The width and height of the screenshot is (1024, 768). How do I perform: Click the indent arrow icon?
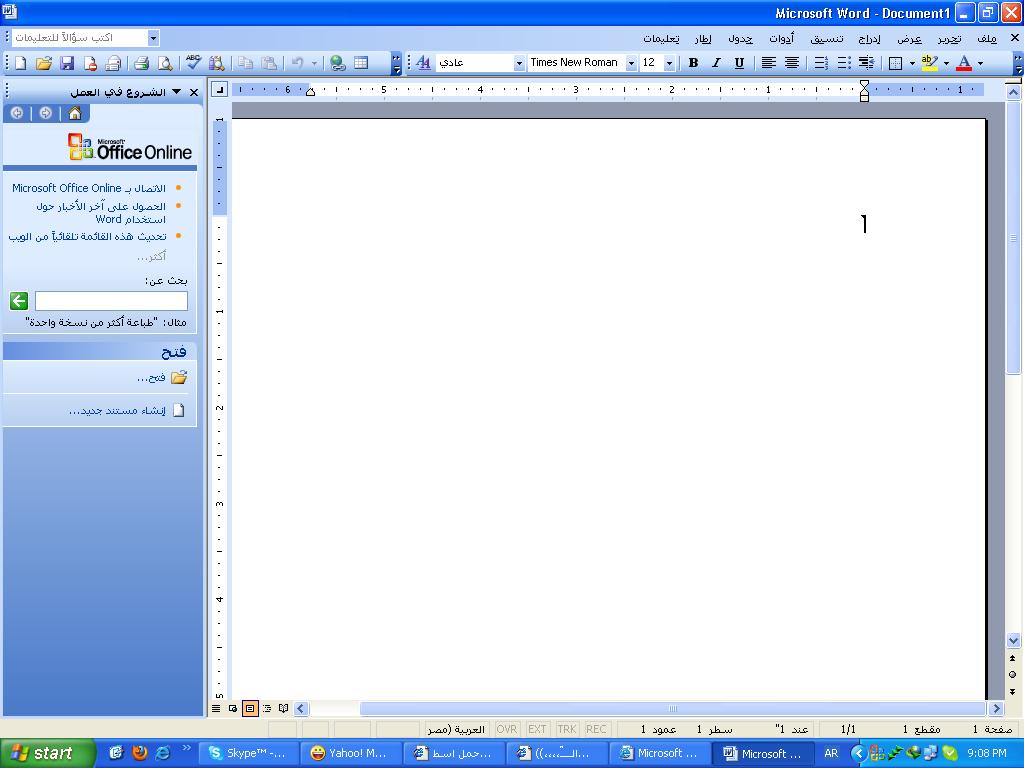pyautogui.click(x=867, y=63)
